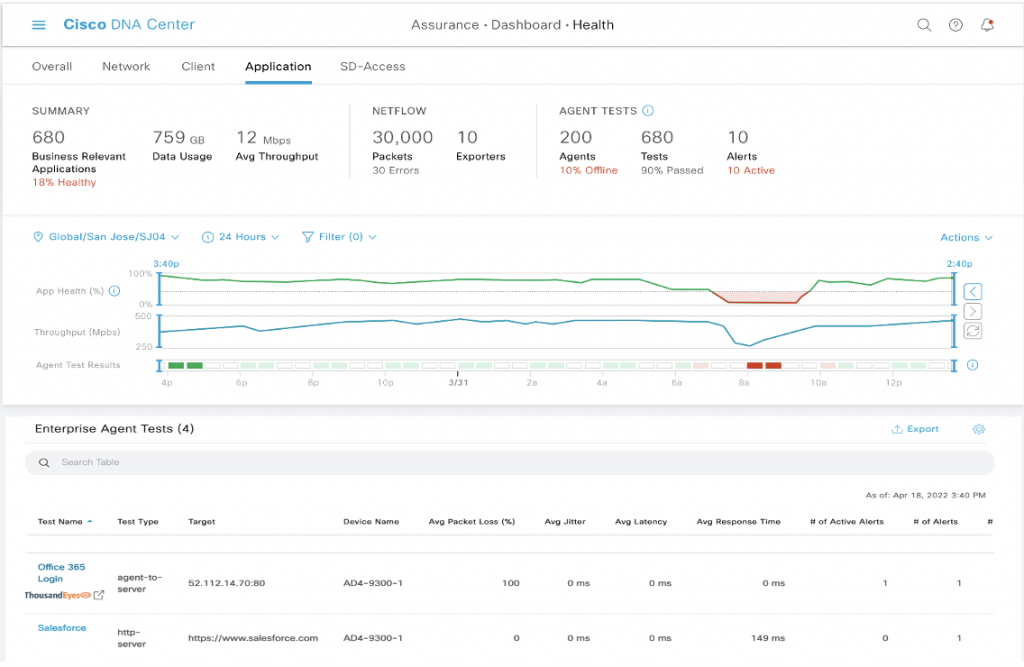
Task: Click the Export button
Action: tap(915, 429)
